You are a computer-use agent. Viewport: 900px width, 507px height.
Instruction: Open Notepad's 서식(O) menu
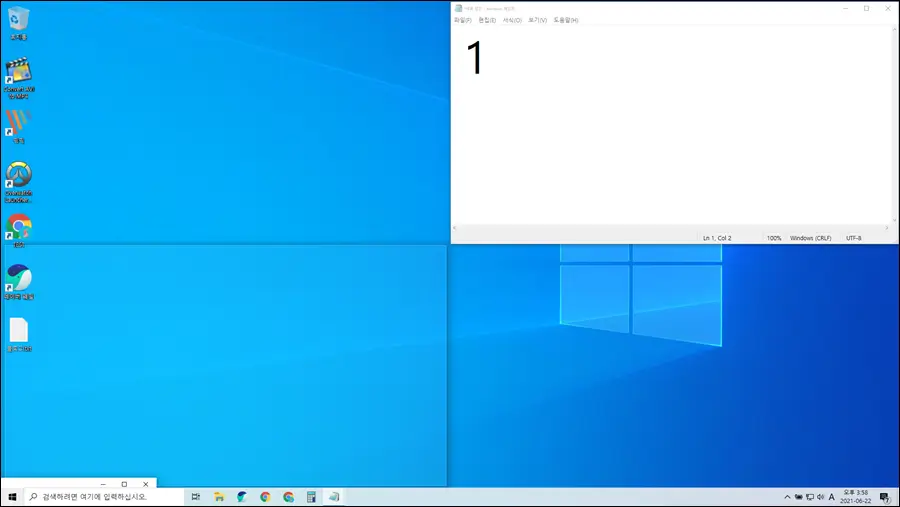pos(512,20)
